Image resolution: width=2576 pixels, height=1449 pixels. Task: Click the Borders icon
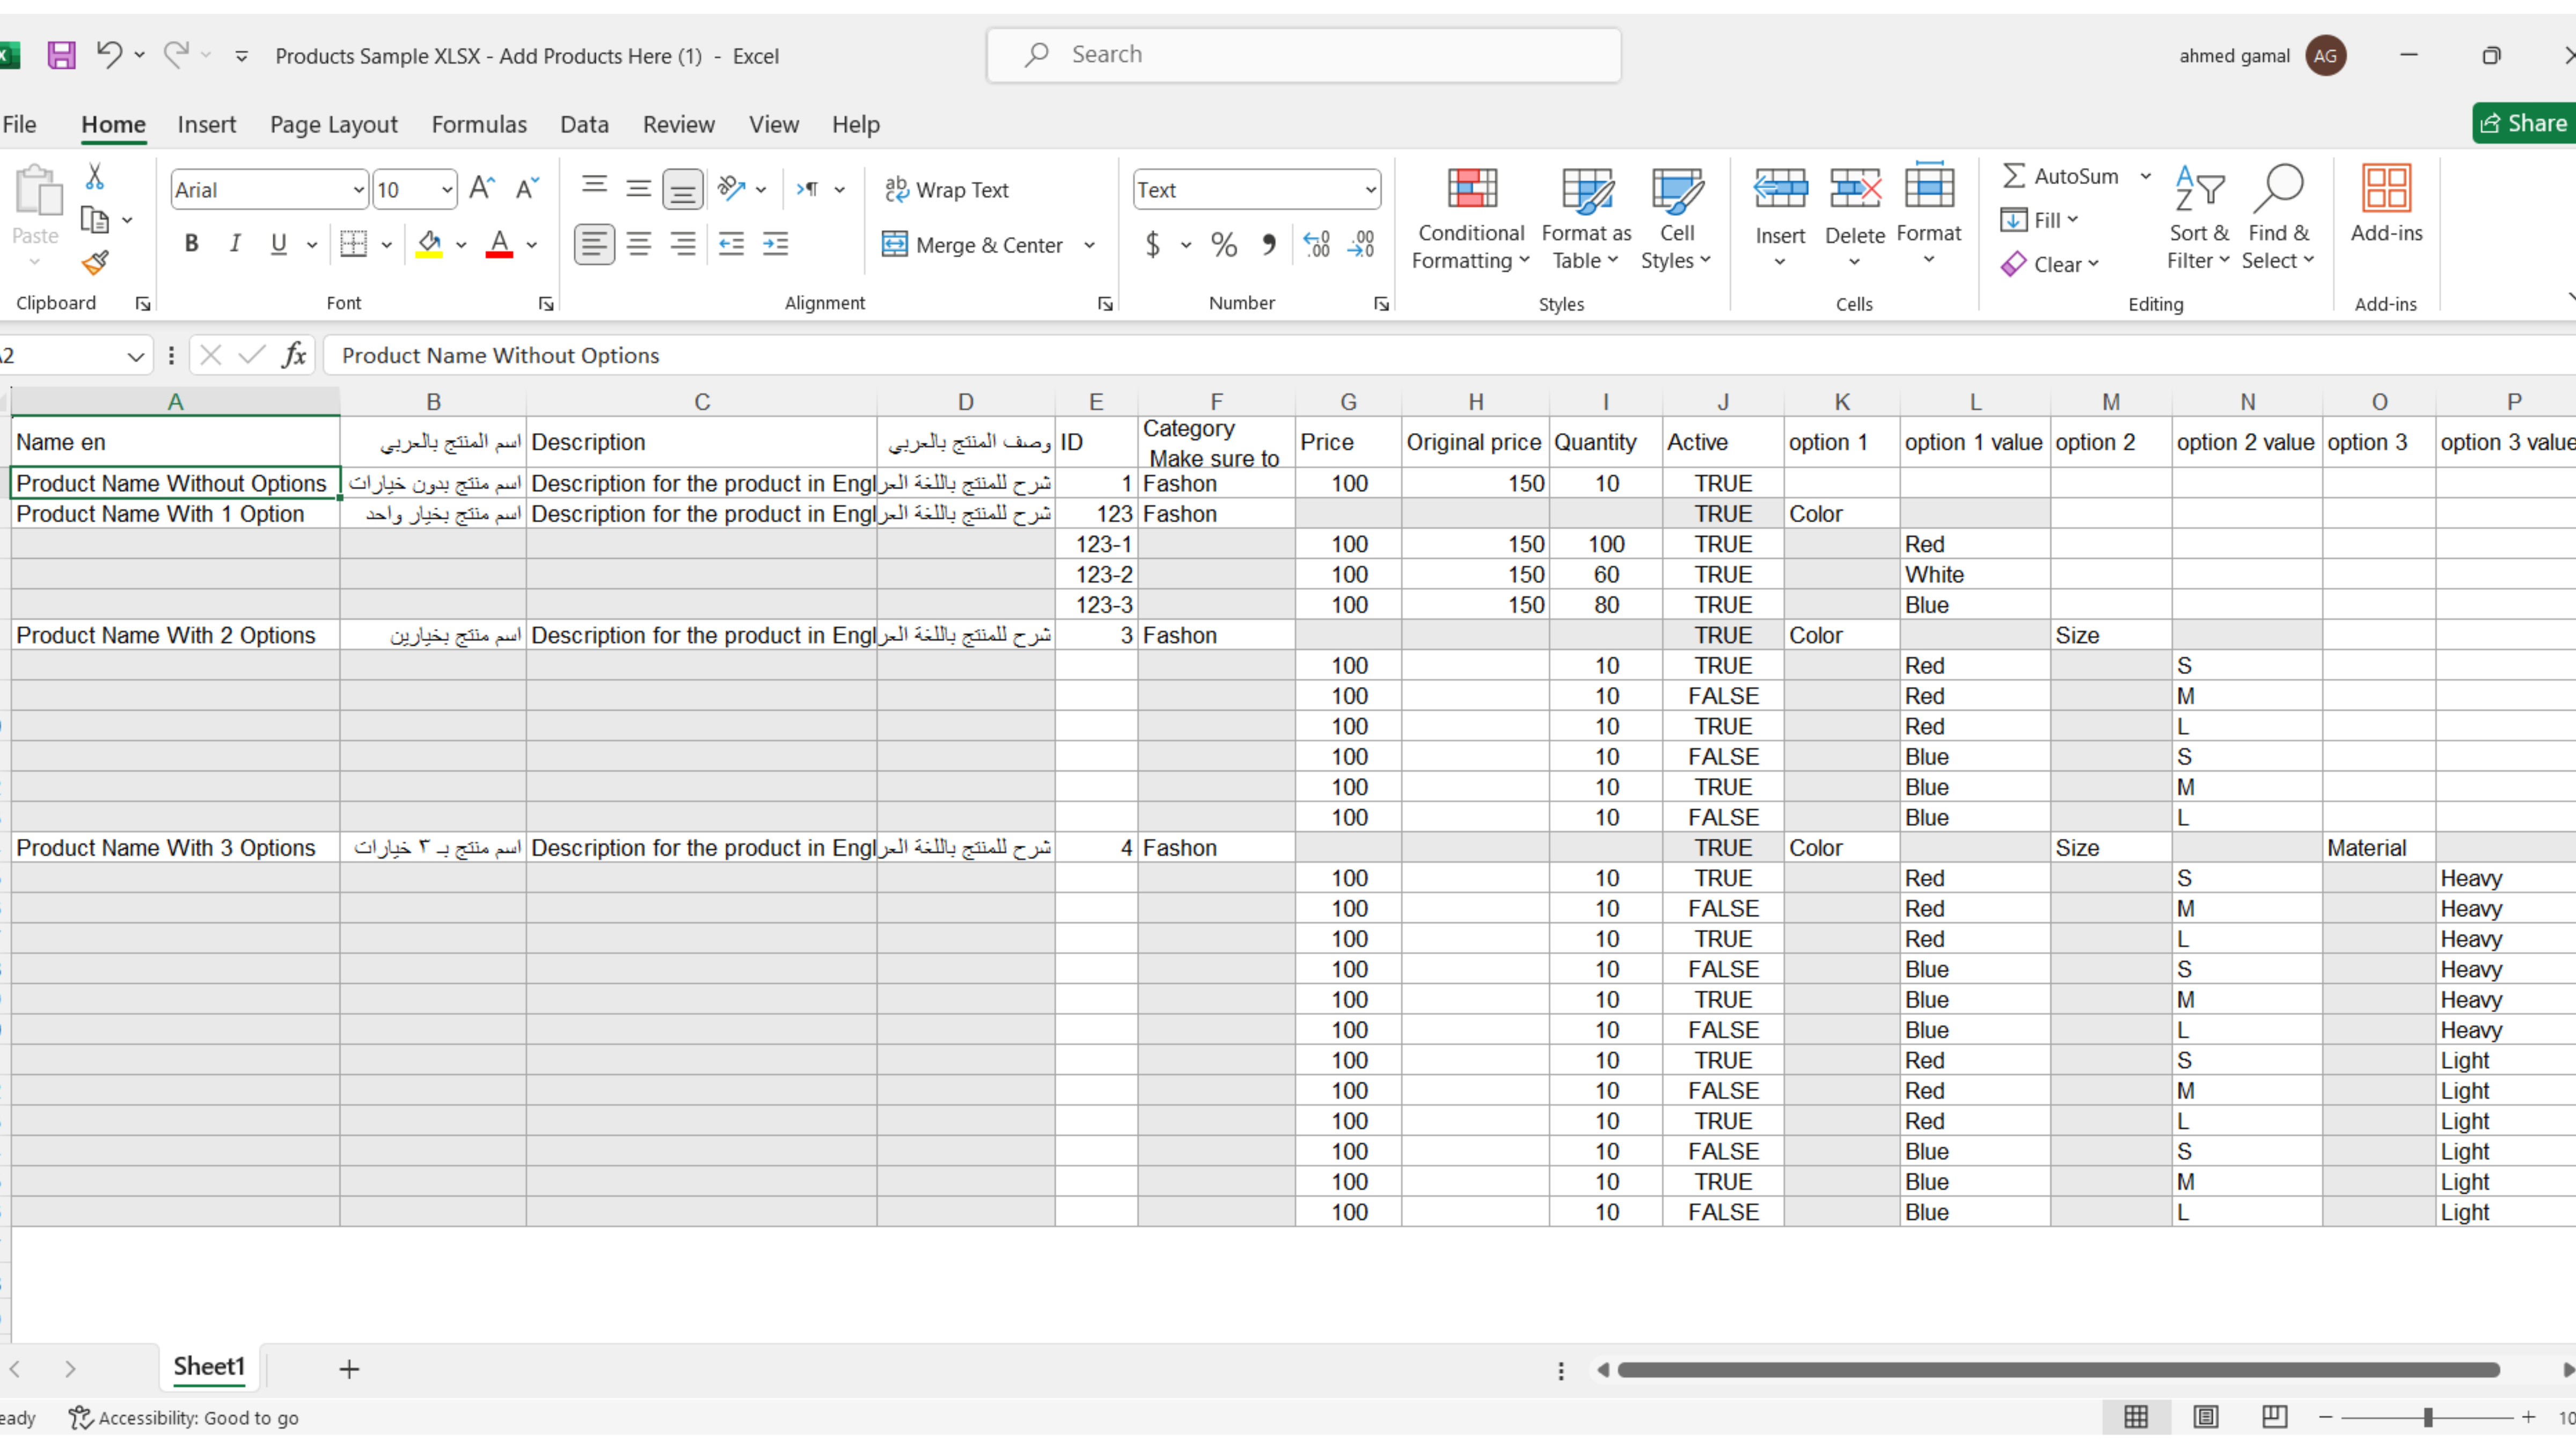coord(353,244)
